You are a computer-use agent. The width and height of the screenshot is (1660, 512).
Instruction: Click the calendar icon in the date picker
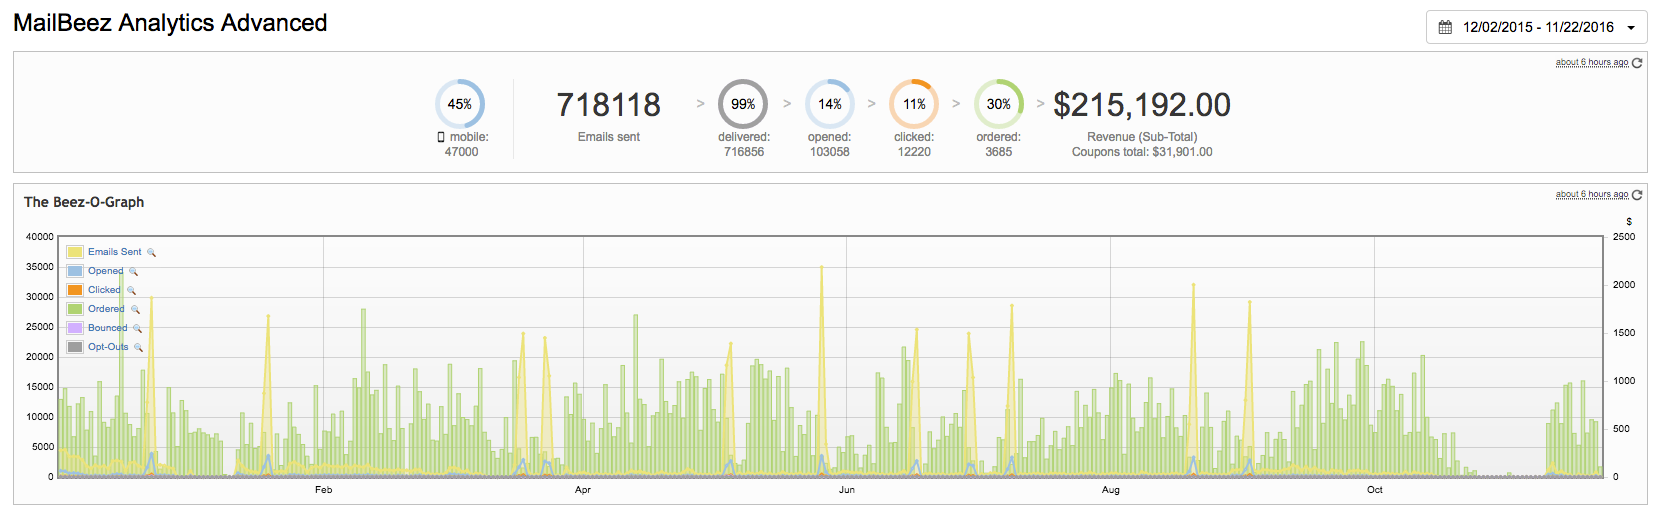[1445, 27]
